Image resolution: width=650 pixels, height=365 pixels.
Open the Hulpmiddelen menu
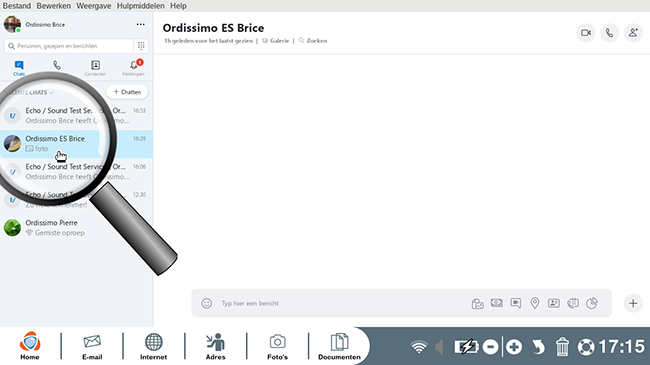pyautogui.click(x=141, y=6)
